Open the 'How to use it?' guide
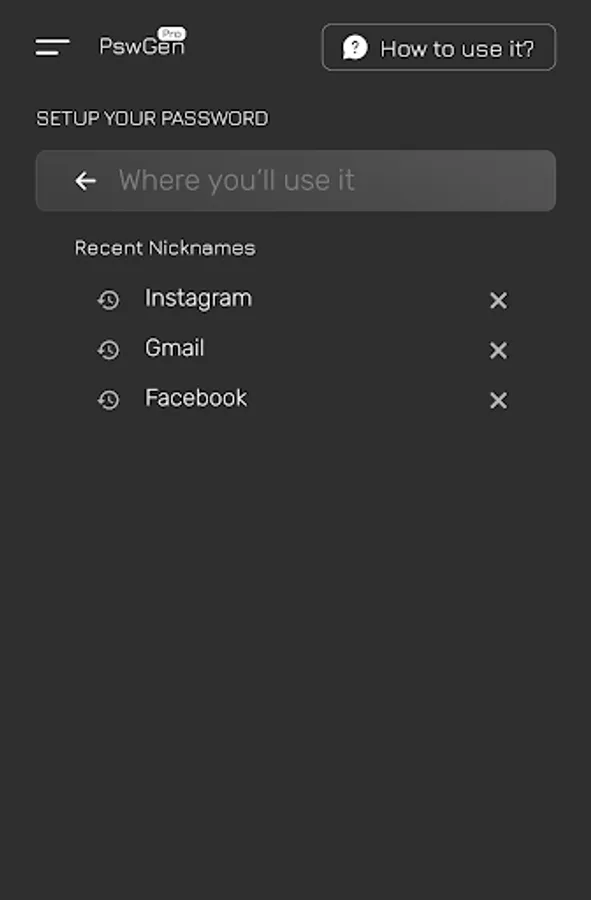Viewport: 591px width, 900px height. coord(438,47)
